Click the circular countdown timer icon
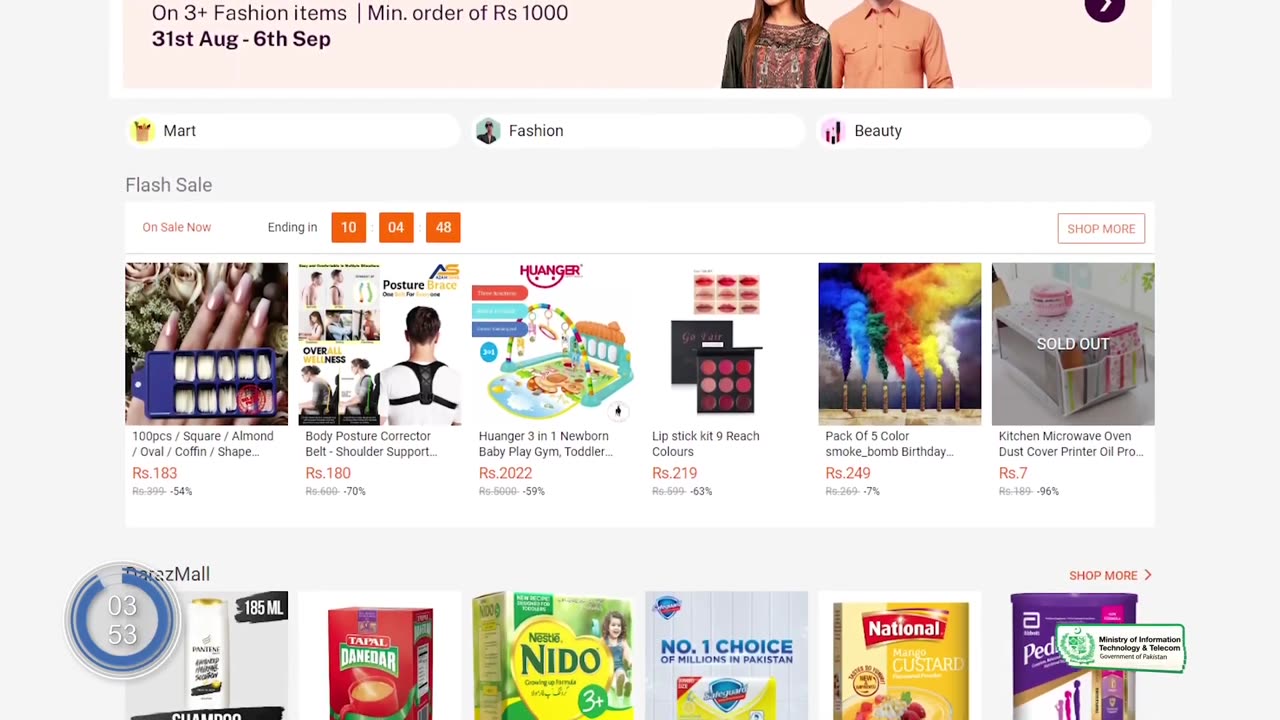1280x720 pixels. click(122, 620)
